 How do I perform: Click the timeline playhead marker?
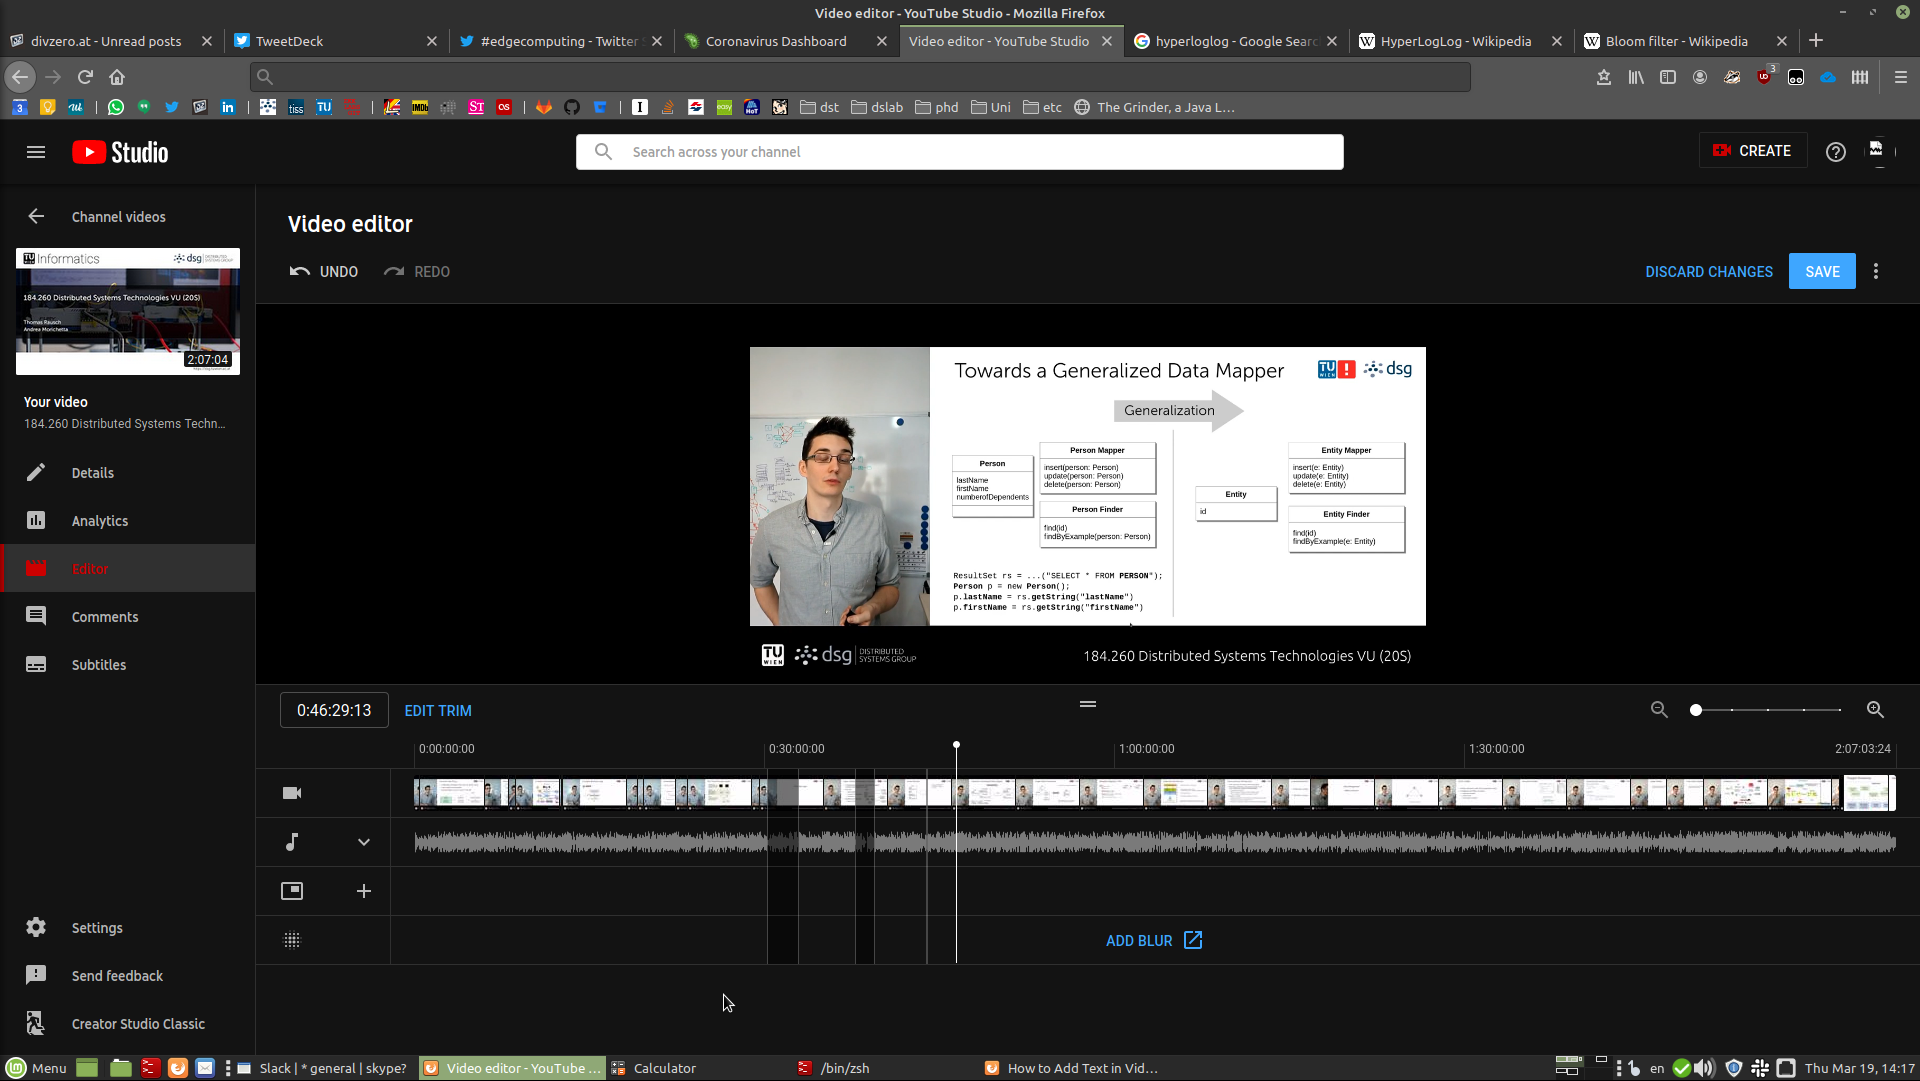[x=956, y=745]
